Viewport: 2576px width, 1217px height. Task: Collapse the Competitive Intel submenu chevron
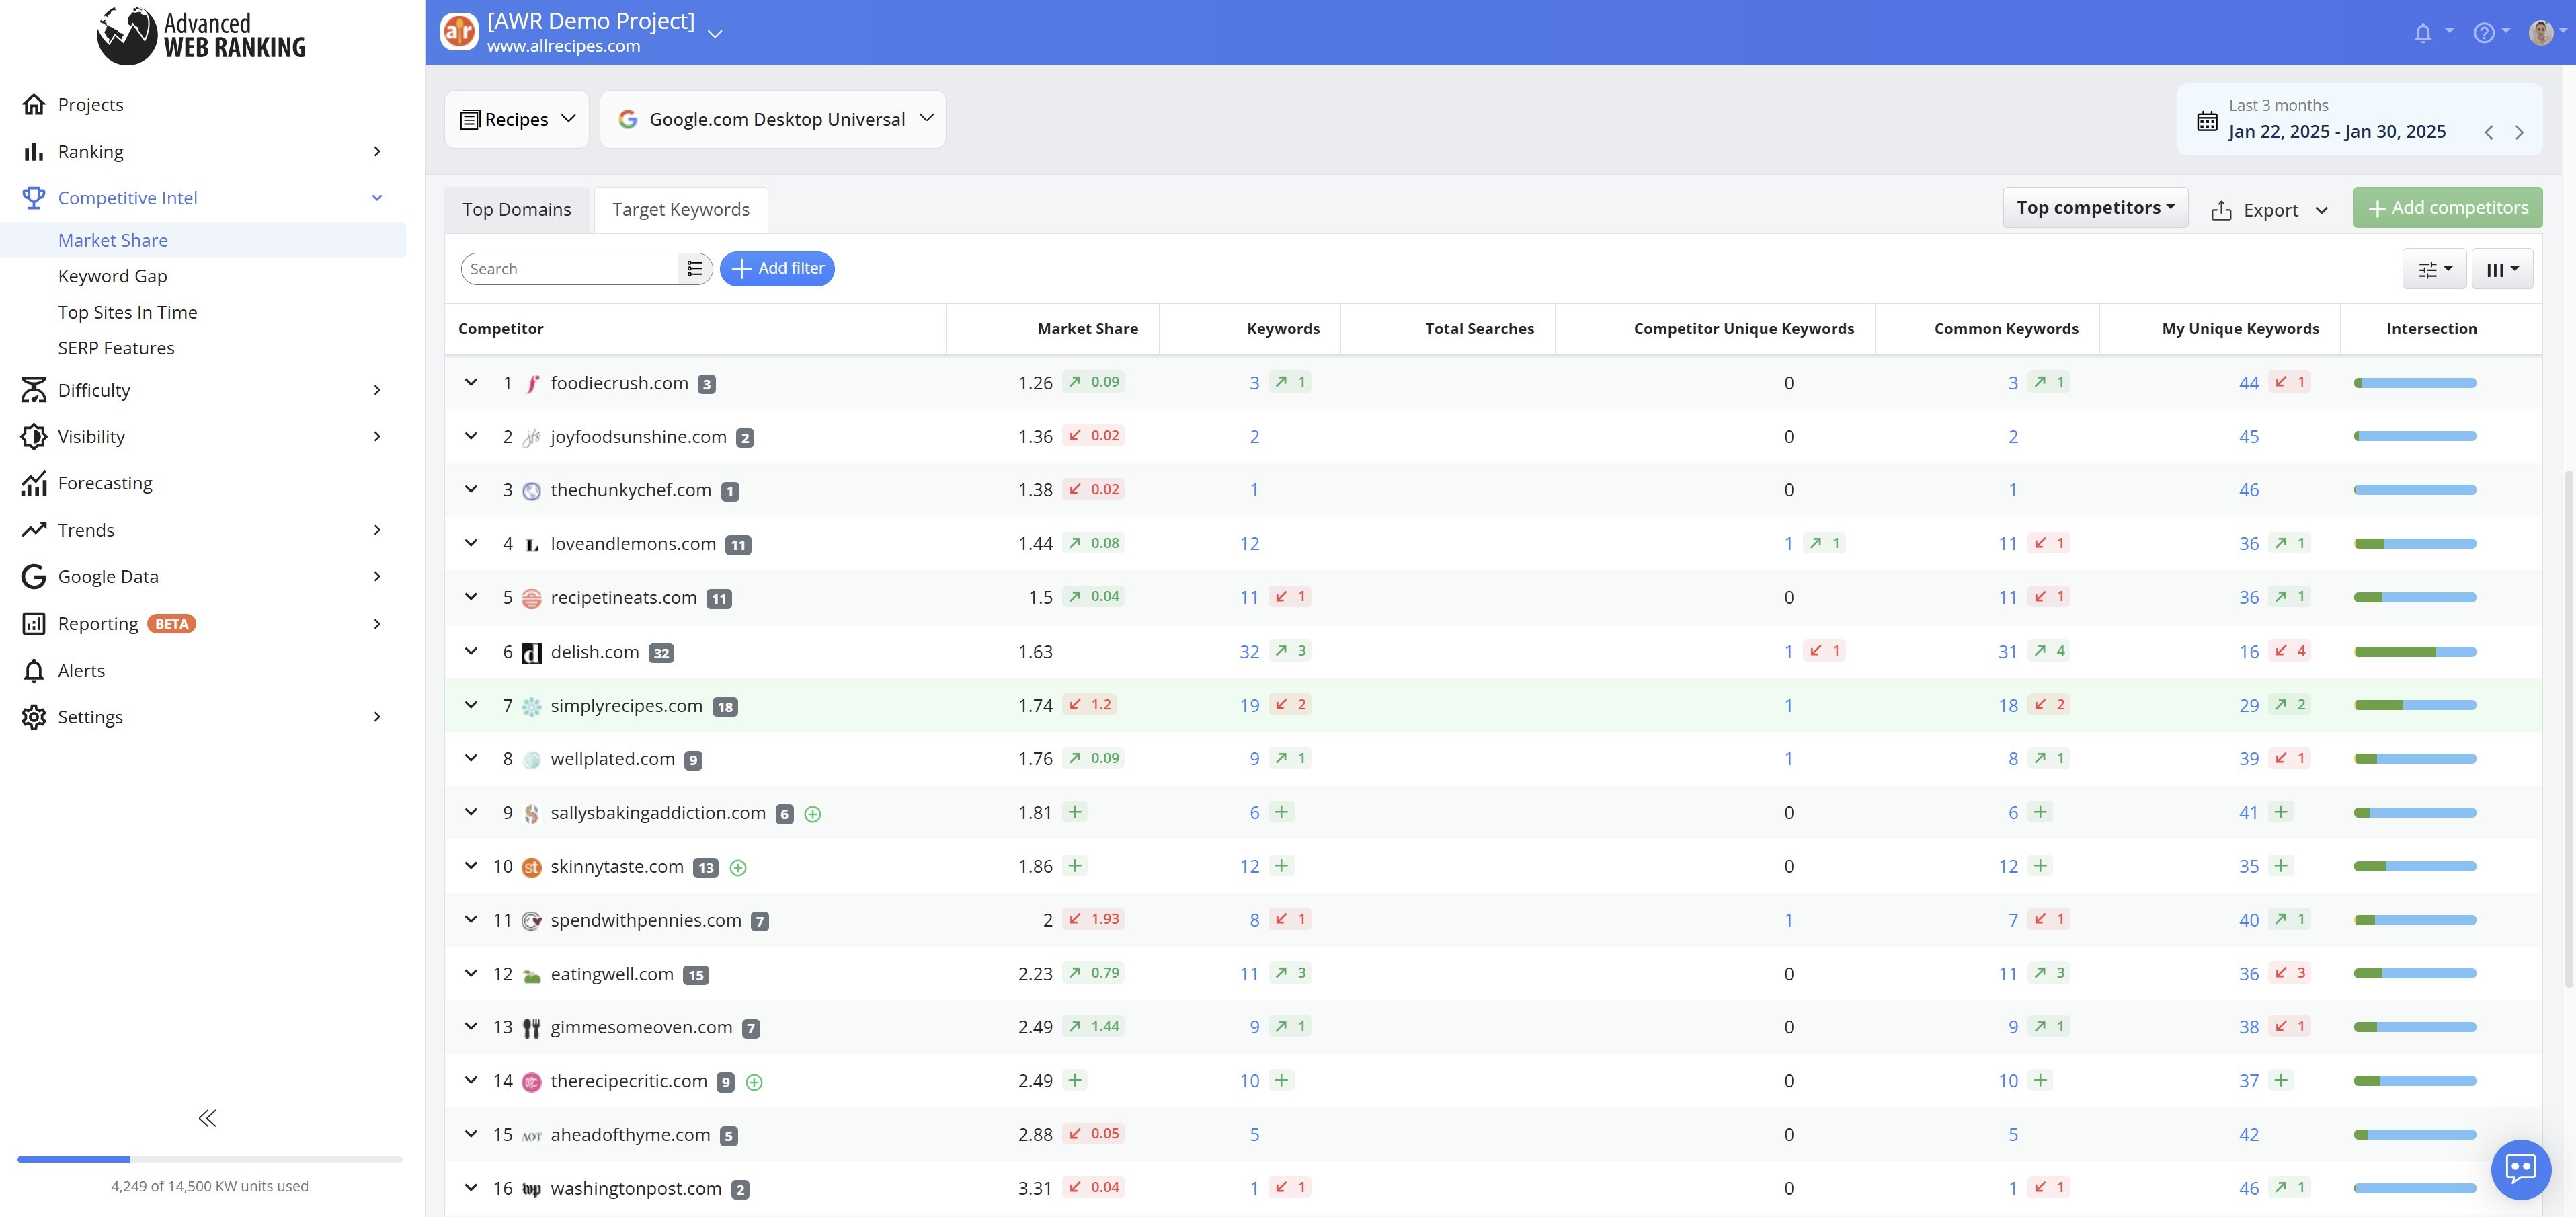pos(377,198)
